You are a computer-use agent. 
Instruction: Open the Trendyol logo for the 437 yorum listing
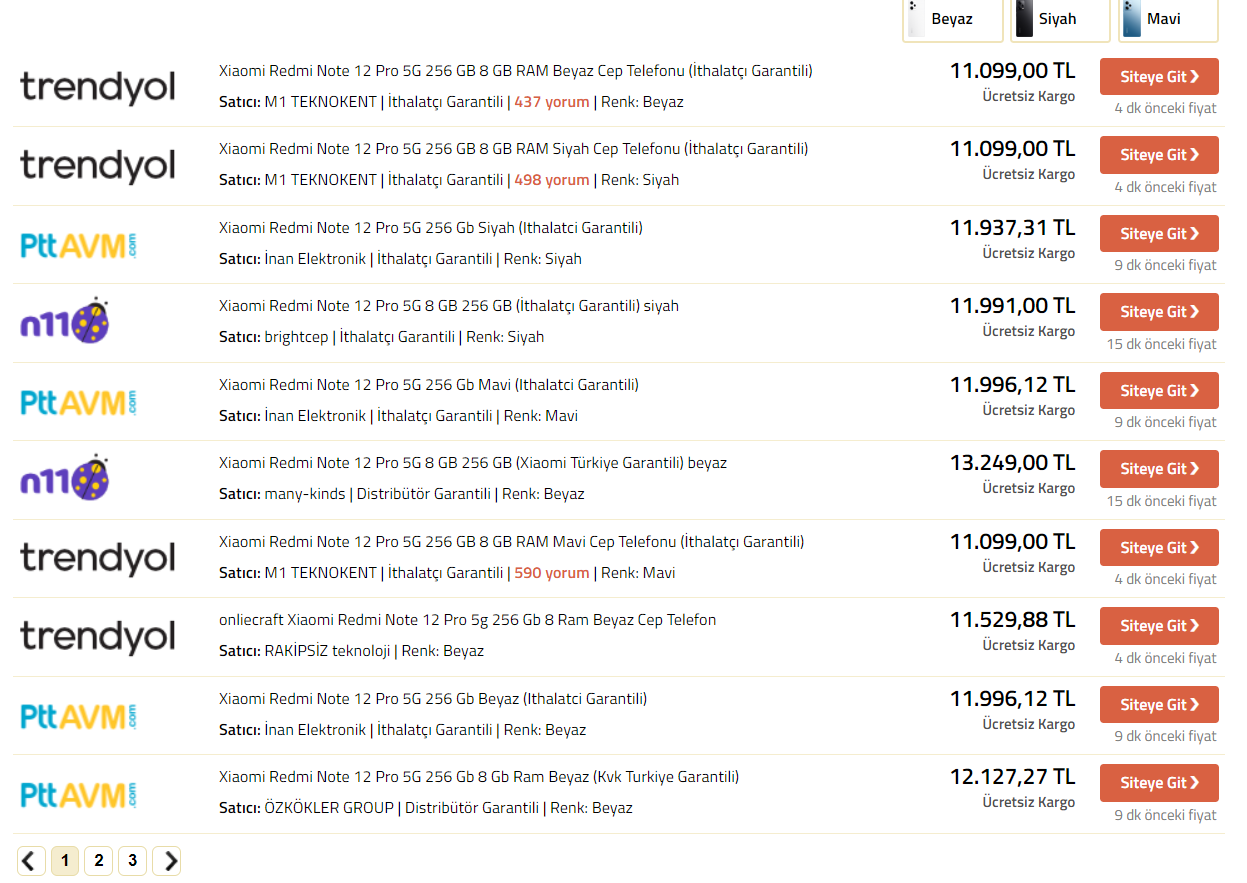pos(97,87)
